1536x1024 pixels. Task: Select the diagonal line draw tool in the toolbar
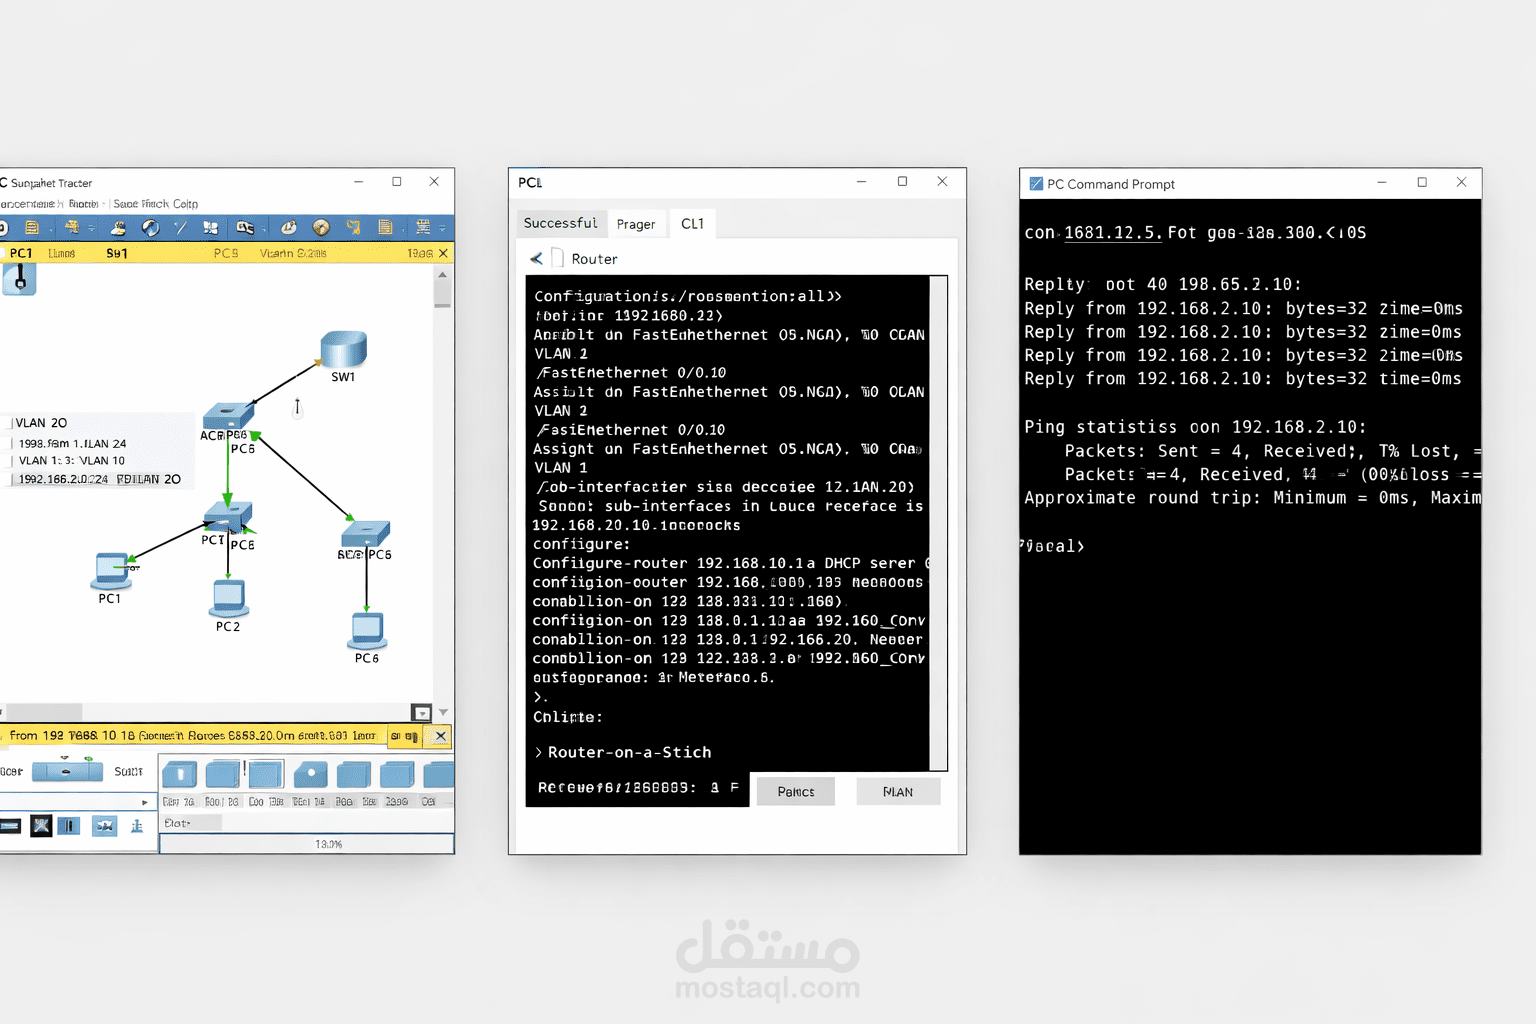[180, 228]
